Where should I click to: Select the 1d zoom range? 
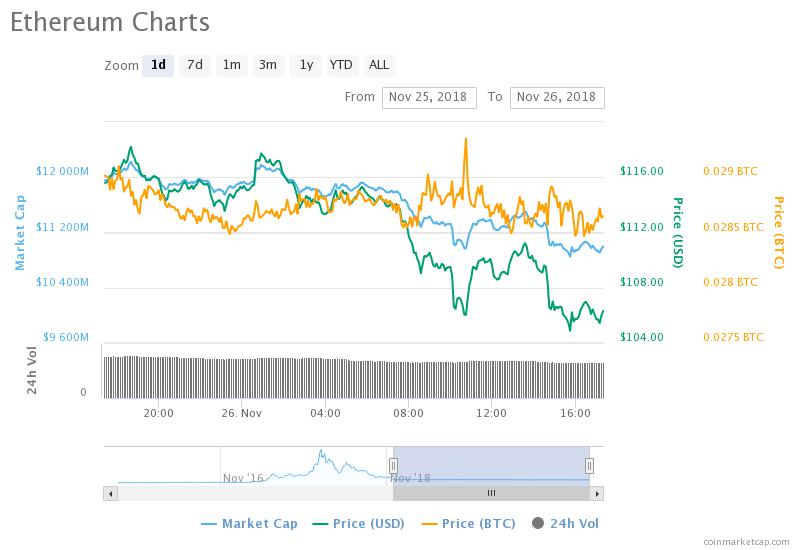(158, 65)
